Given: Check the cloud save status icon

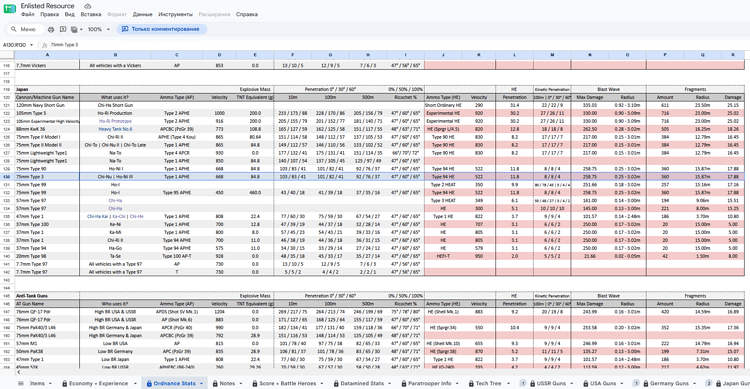Looking at the screenshot, I should (x=88, y=6).
